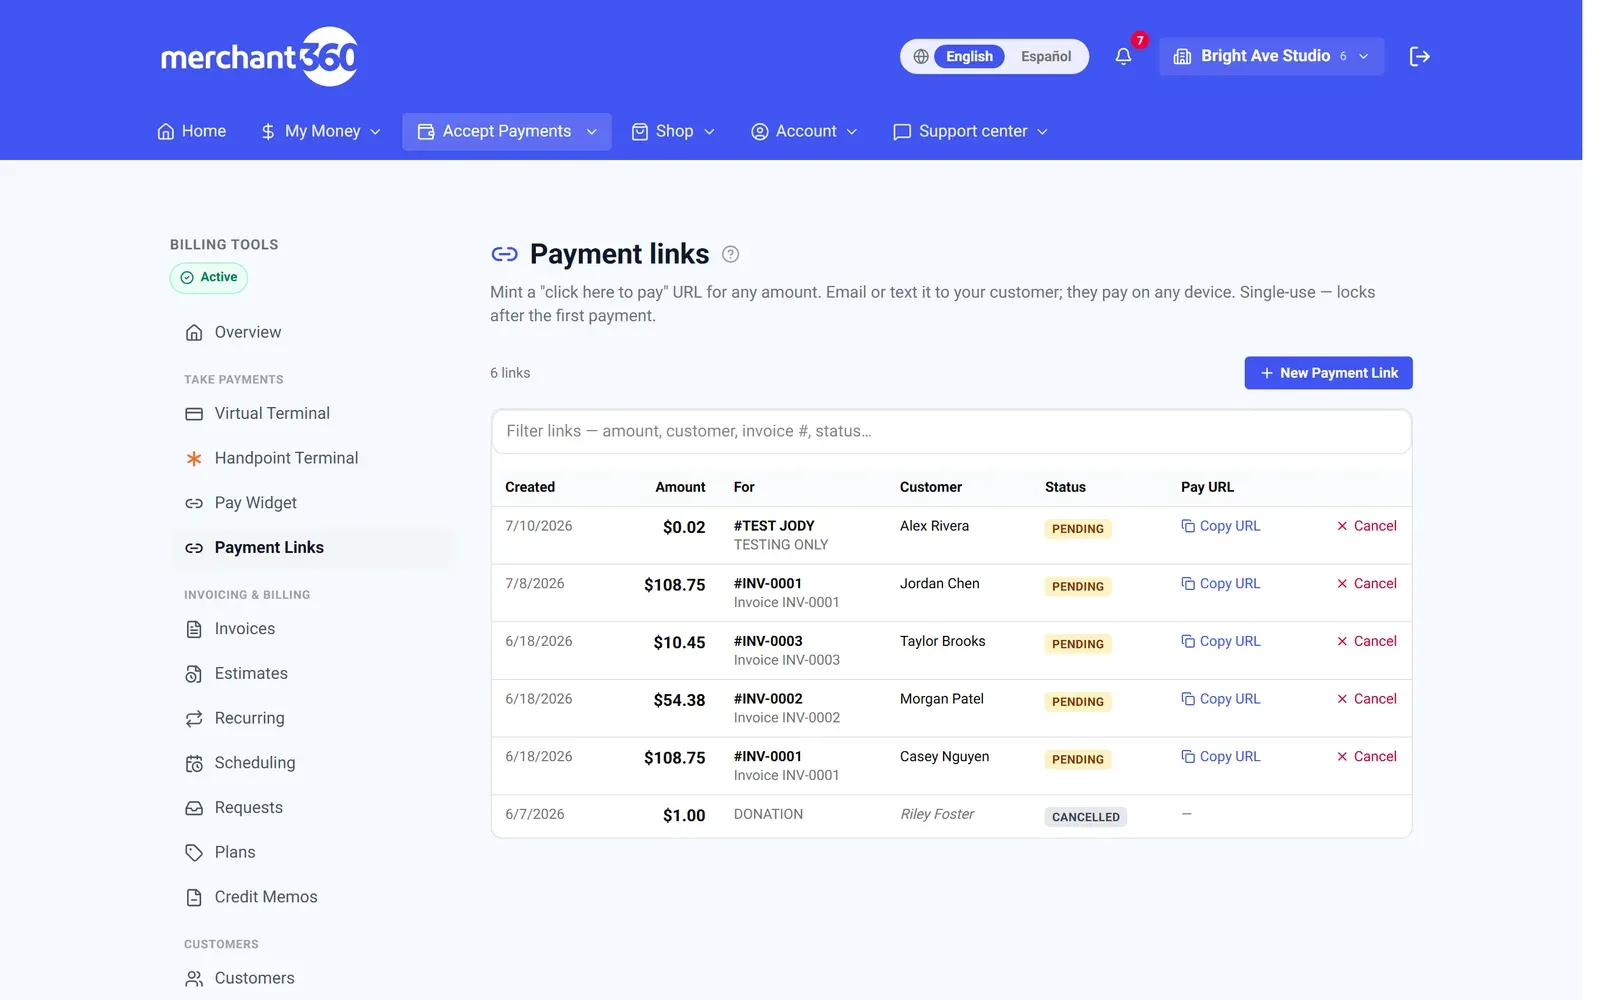Expand the Accept Payments menu
Screen dimensions: 1600x1000
pyautogui.click(x=507, y=131)
